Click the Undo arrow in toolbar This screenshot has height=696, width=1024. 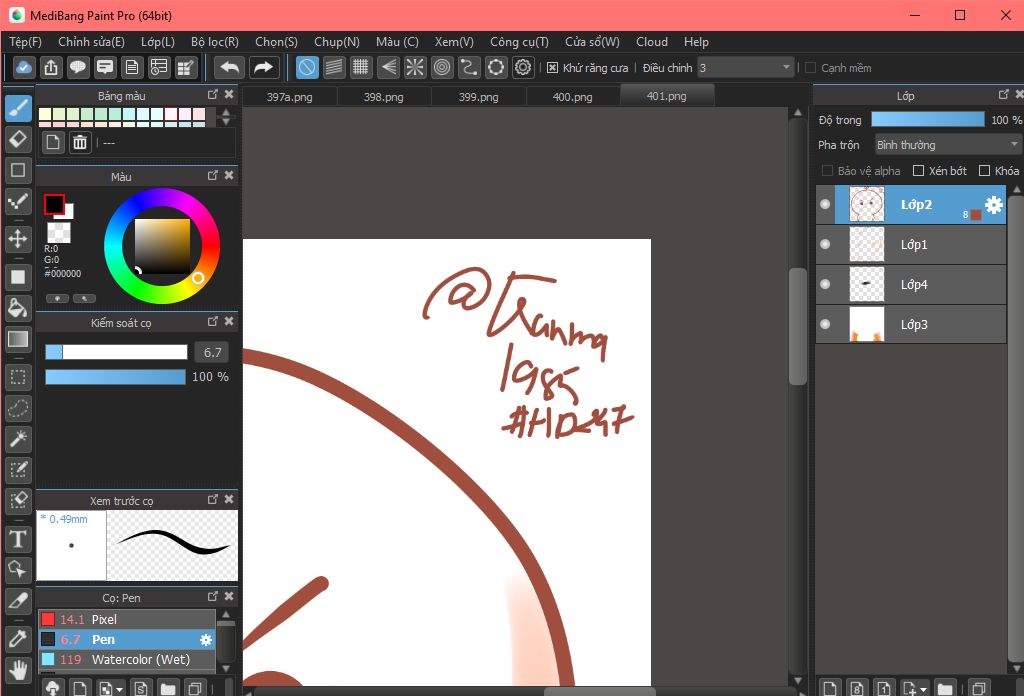(230, 68)
